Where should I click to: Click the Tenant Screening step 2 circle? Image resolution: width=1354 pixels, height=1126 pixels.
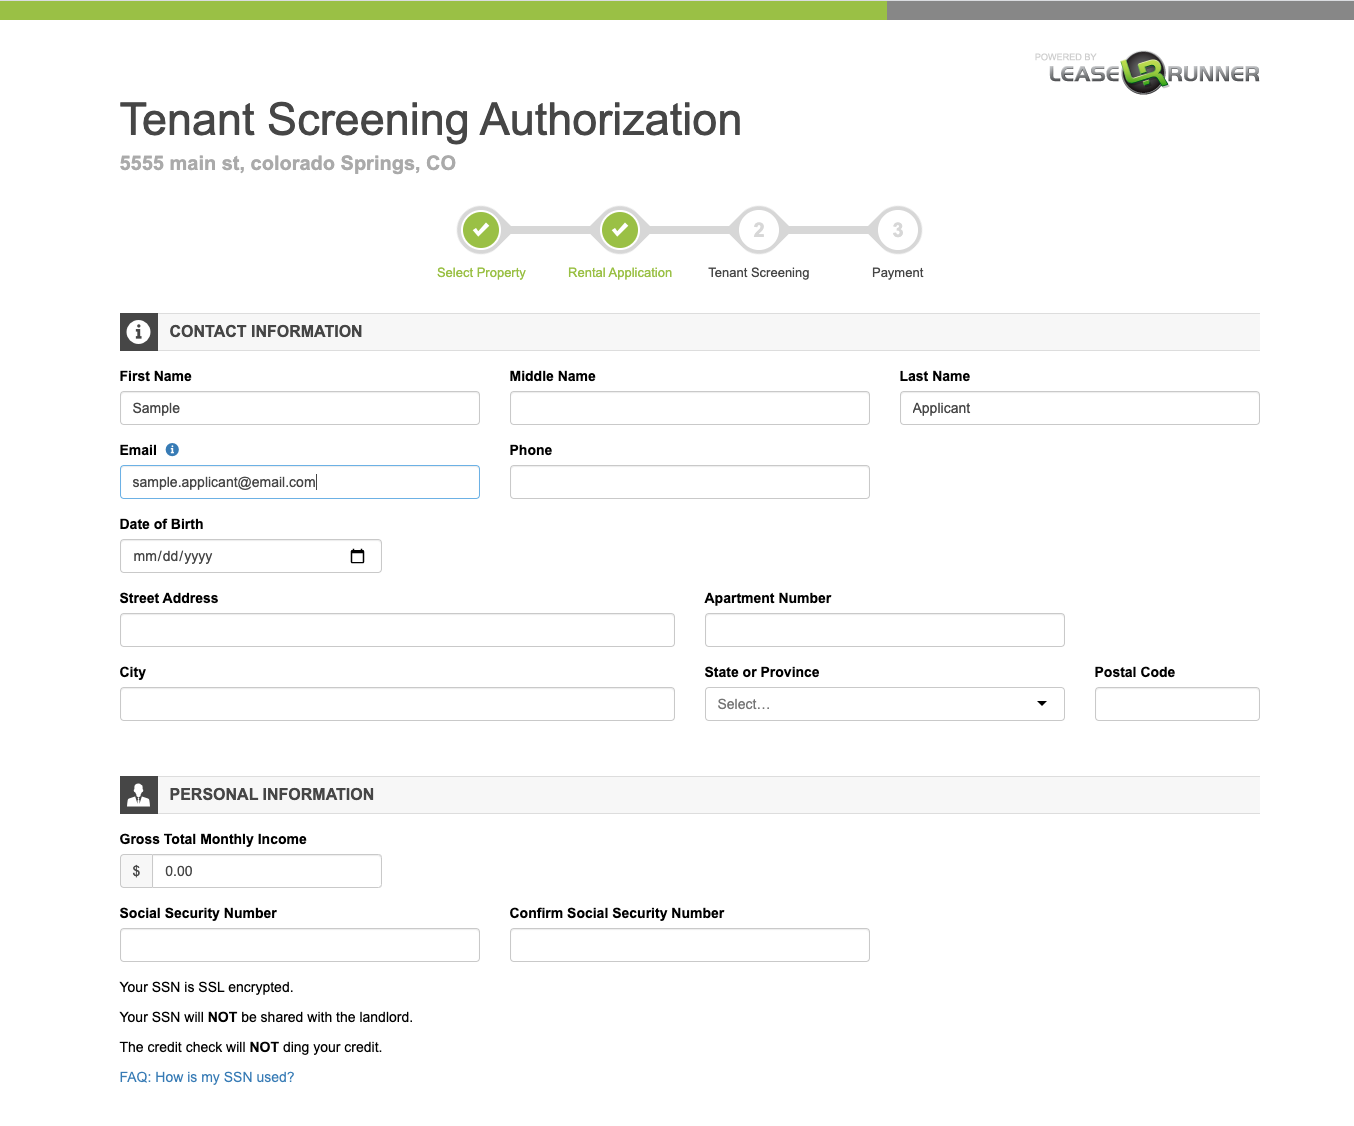pyautogui.click(x=759, y=230)
